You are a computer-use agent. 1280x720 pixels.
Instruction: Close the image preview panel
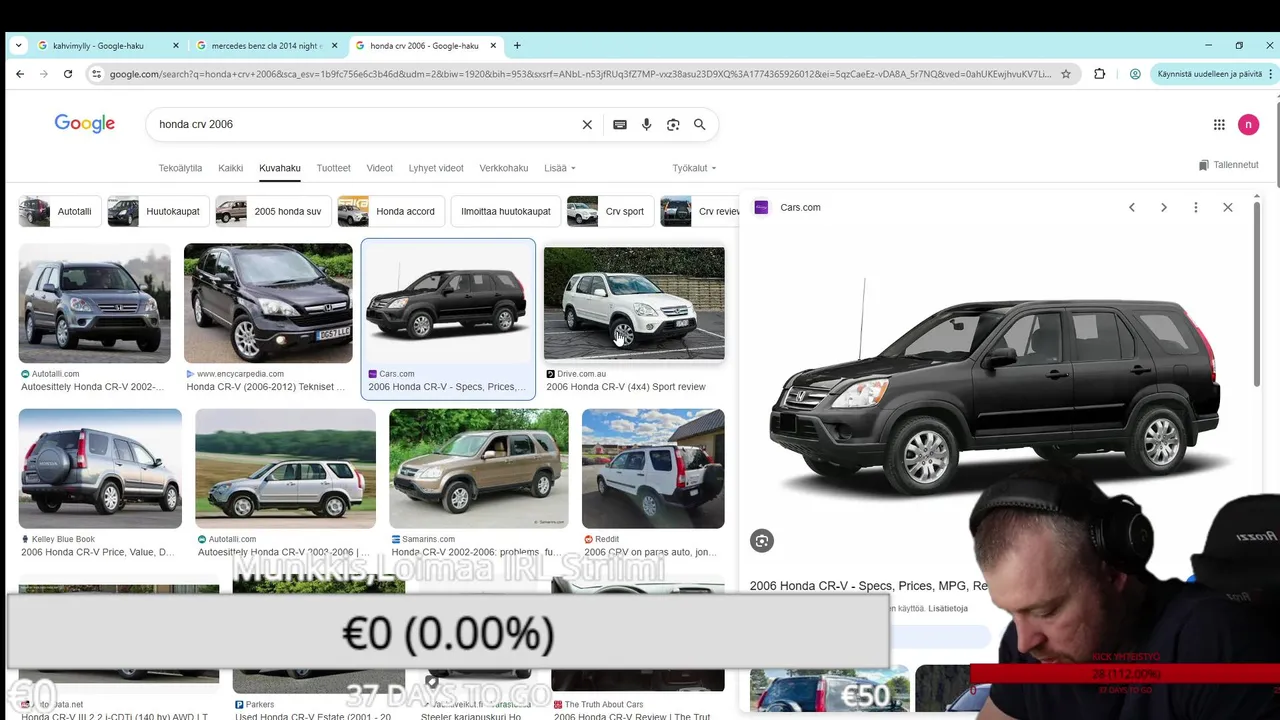click(1228, 207)
